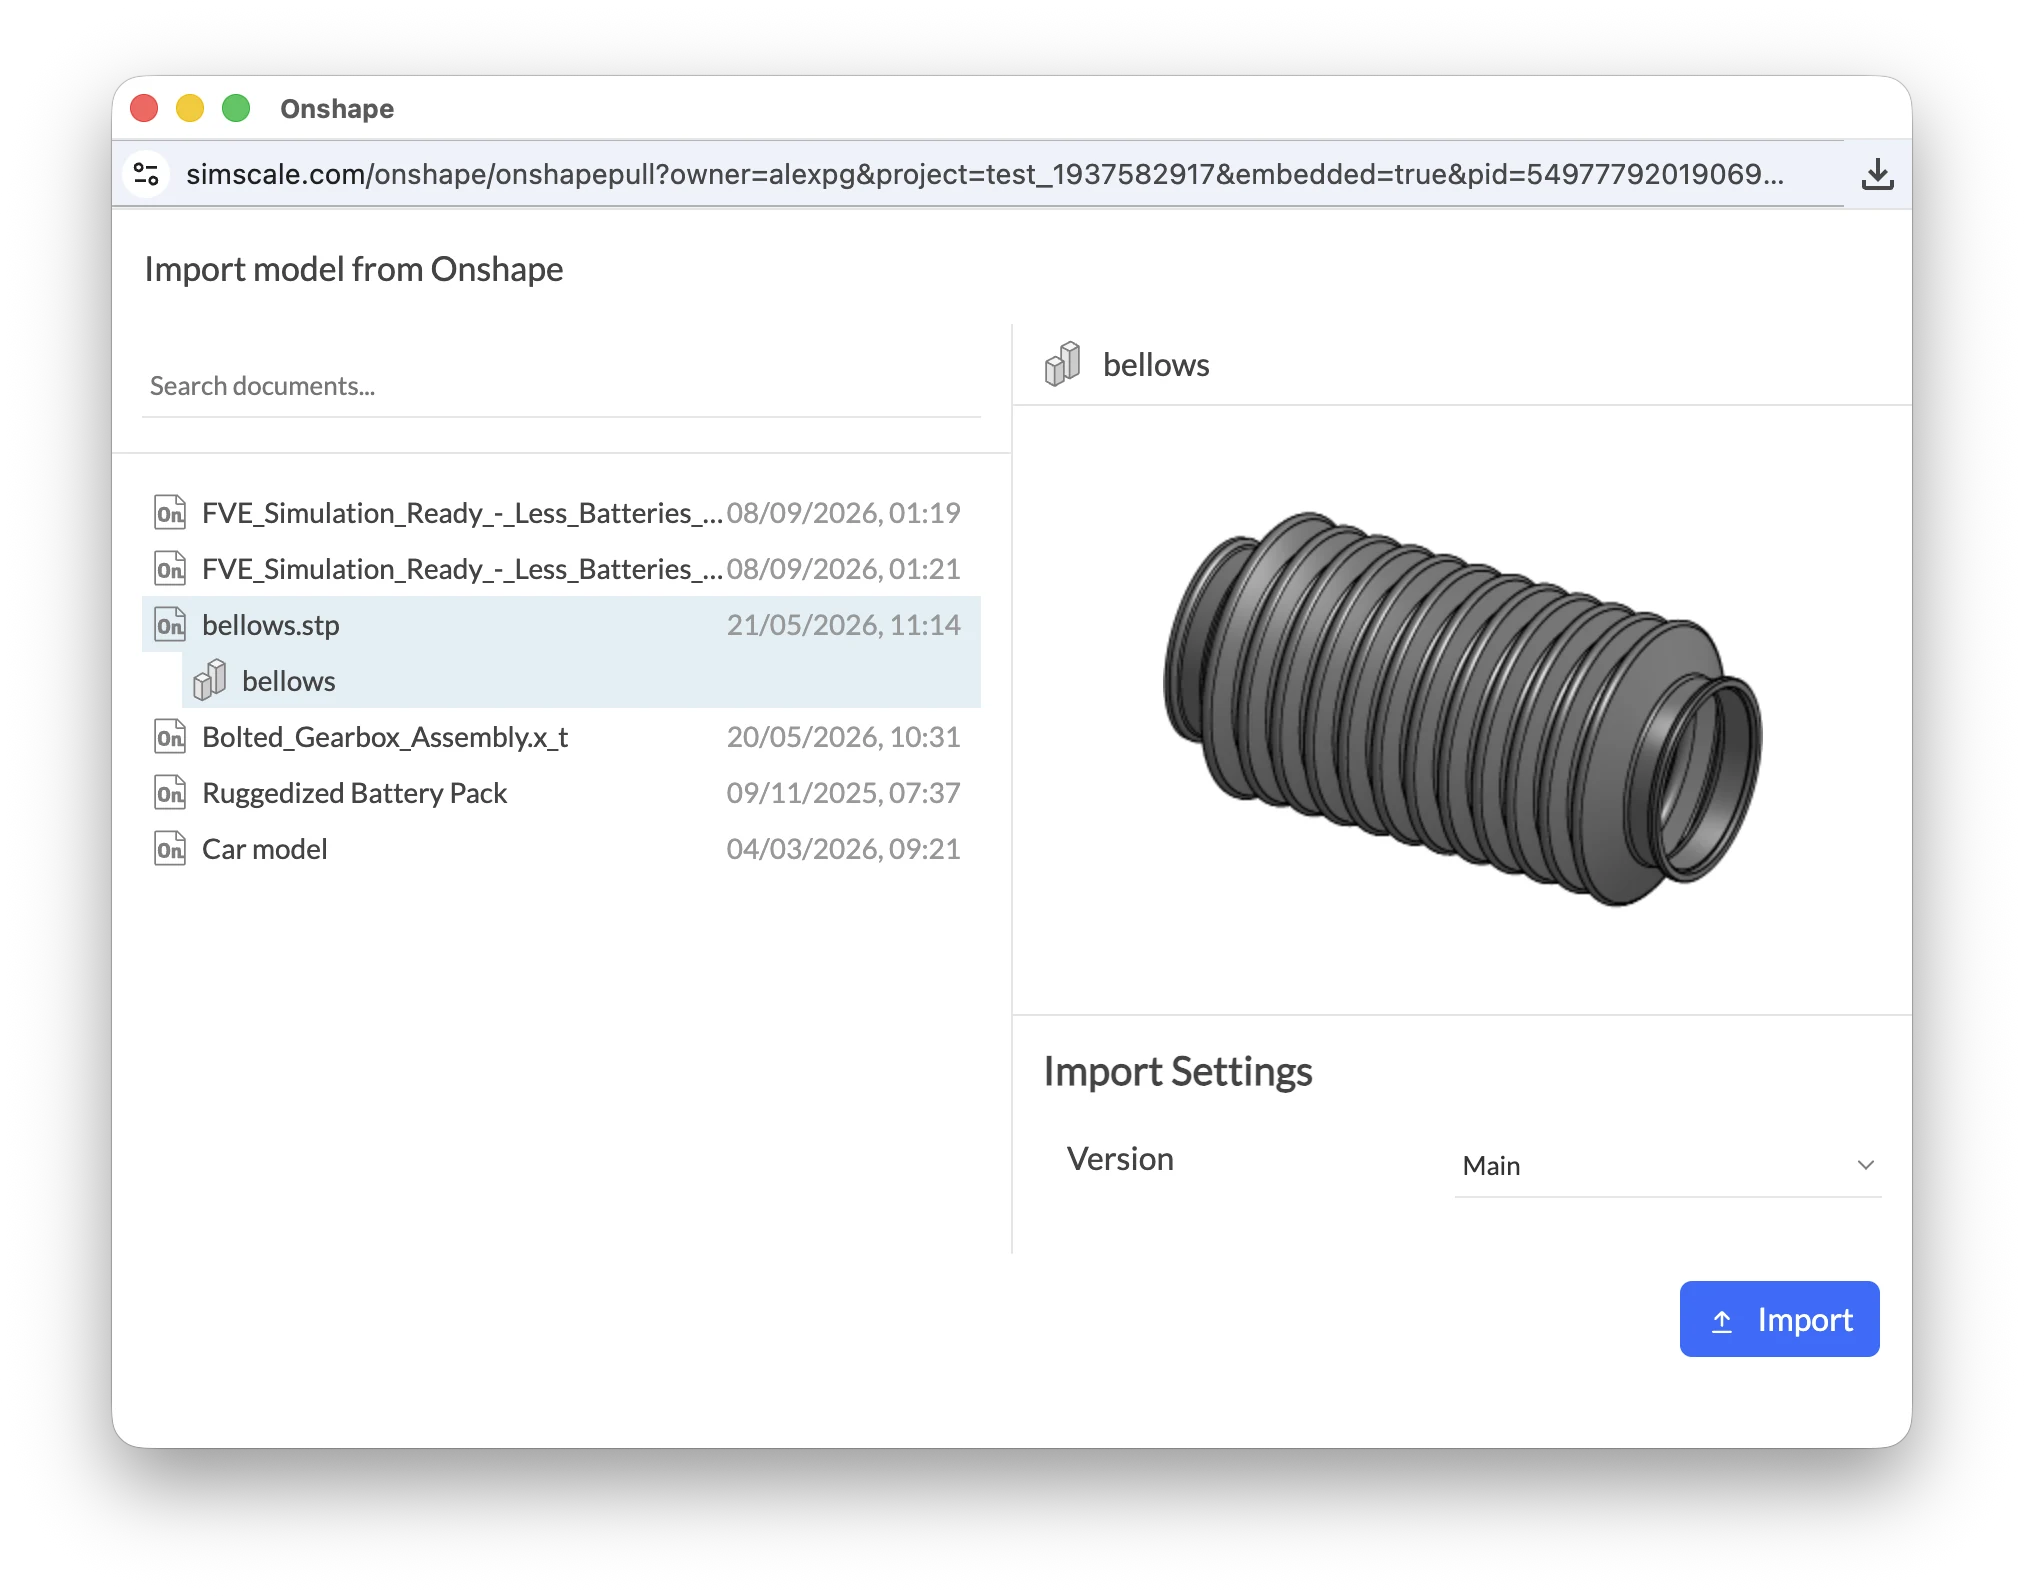The width and height of the screenshot is (2024, 1596).
Task: Click document icon of FVE file dated 01:19
Action: point(169,513)
